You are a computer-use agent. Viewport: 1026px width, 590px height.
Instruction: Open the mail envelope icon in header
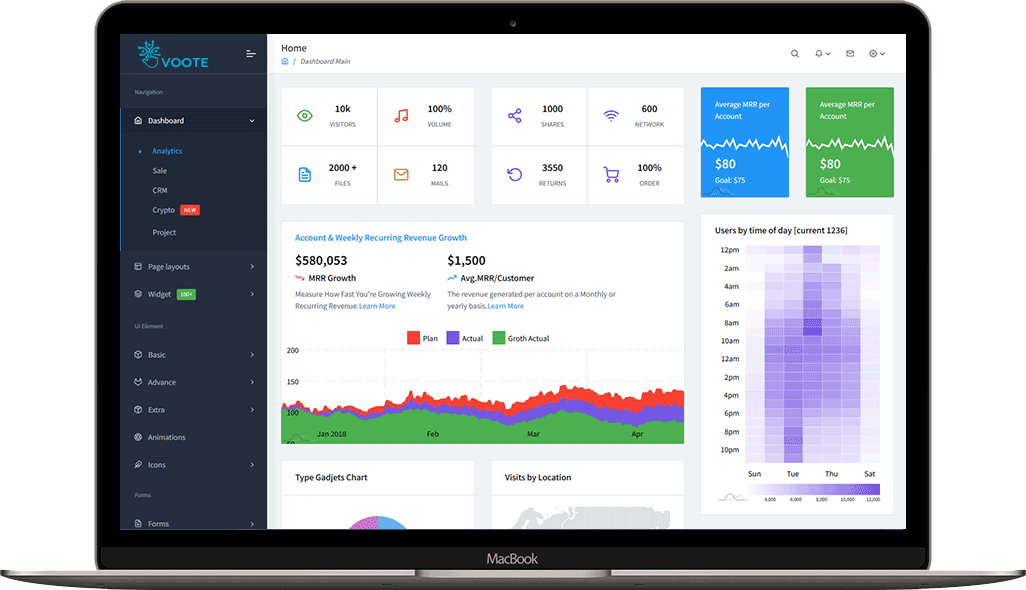point(850,54)
